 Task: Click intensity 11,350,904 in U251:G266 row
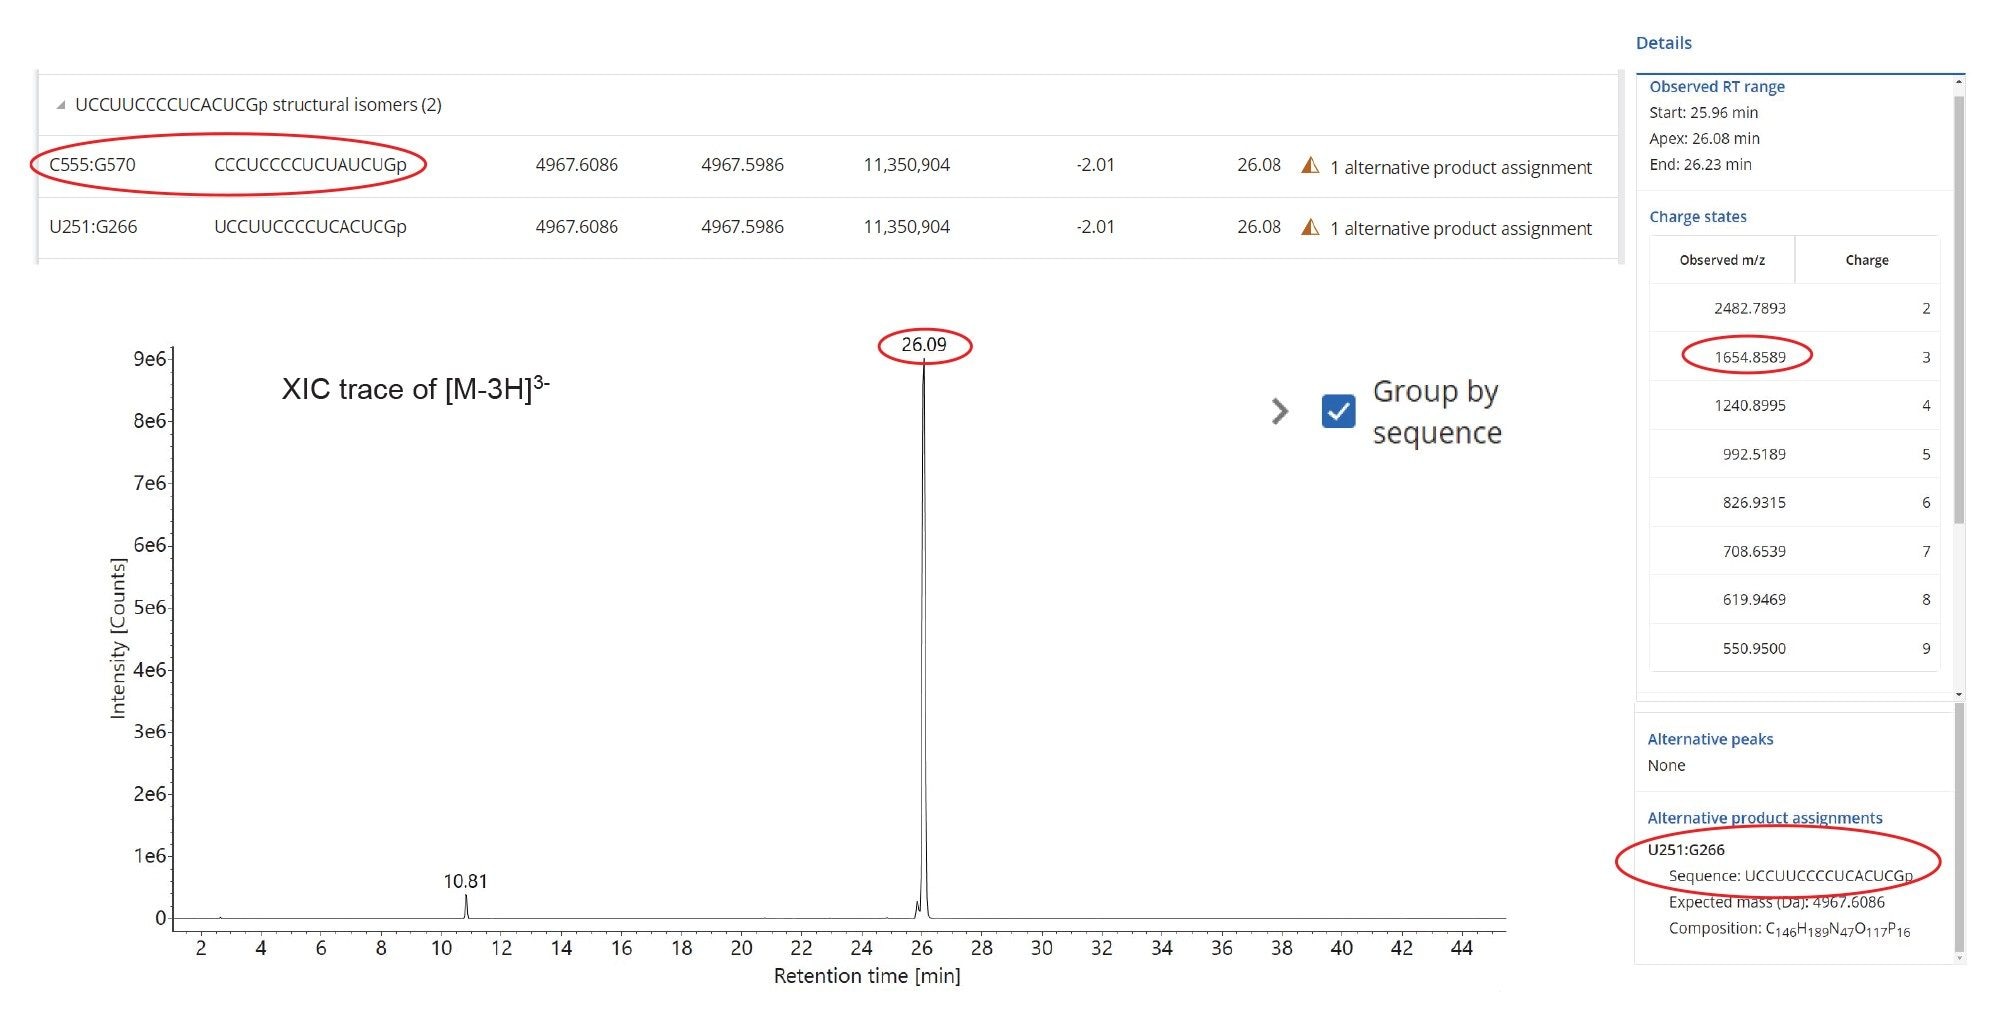(907, 227)
